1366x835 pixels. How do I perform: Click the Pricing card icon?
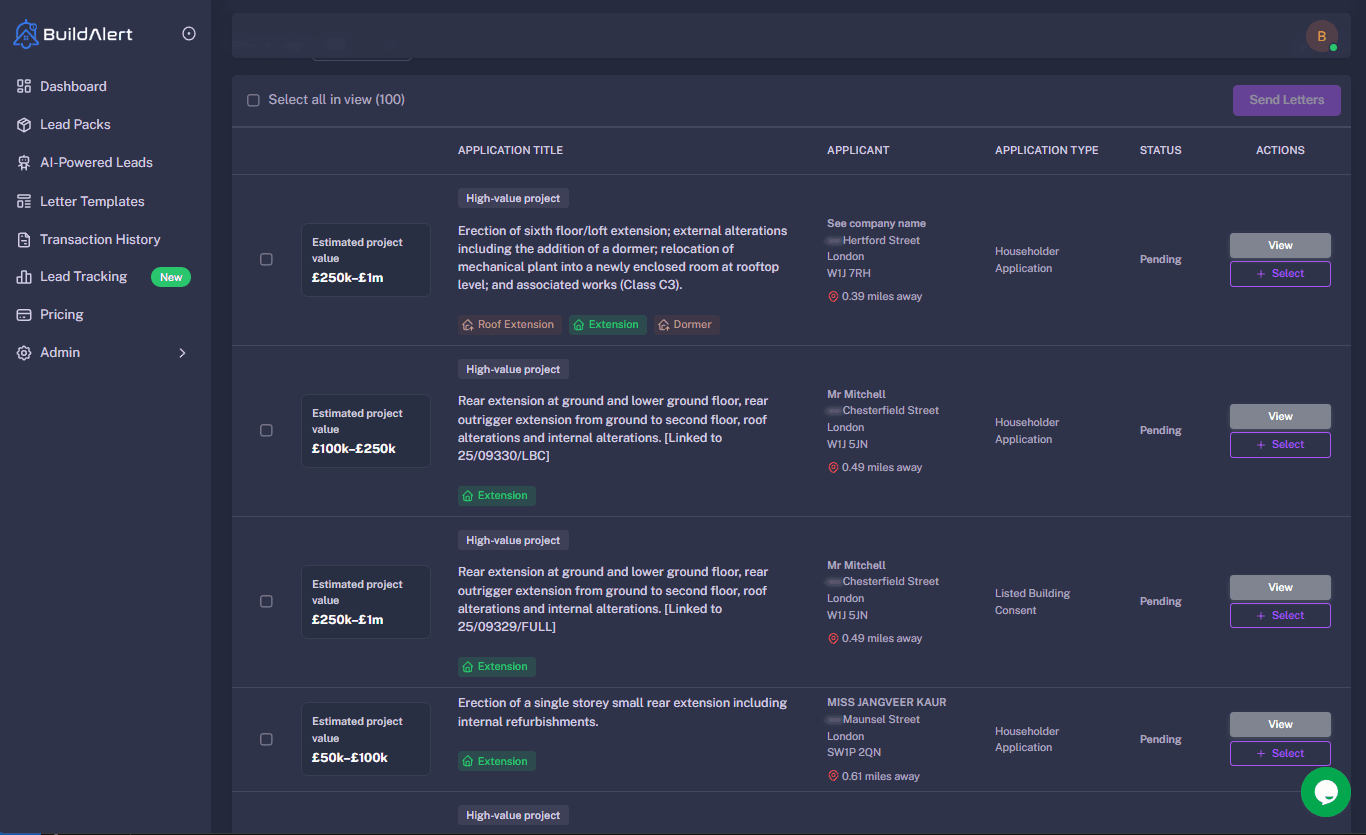(24, 315)
